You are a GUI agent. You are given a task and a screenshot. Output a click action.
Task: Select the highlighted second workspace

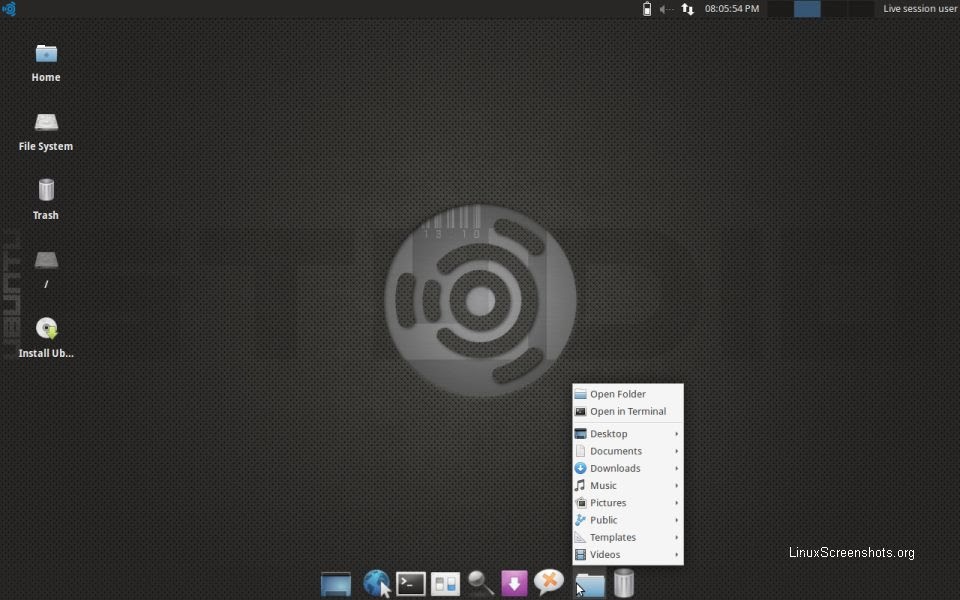[807, 9]
